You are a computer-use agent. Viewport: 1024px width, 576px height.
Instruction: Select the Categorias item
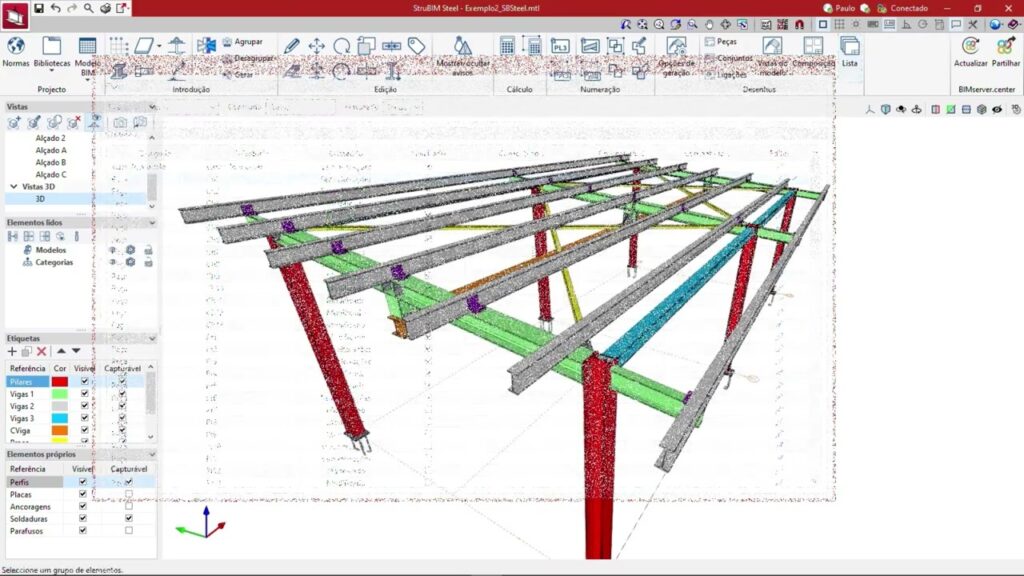point(54,262)
